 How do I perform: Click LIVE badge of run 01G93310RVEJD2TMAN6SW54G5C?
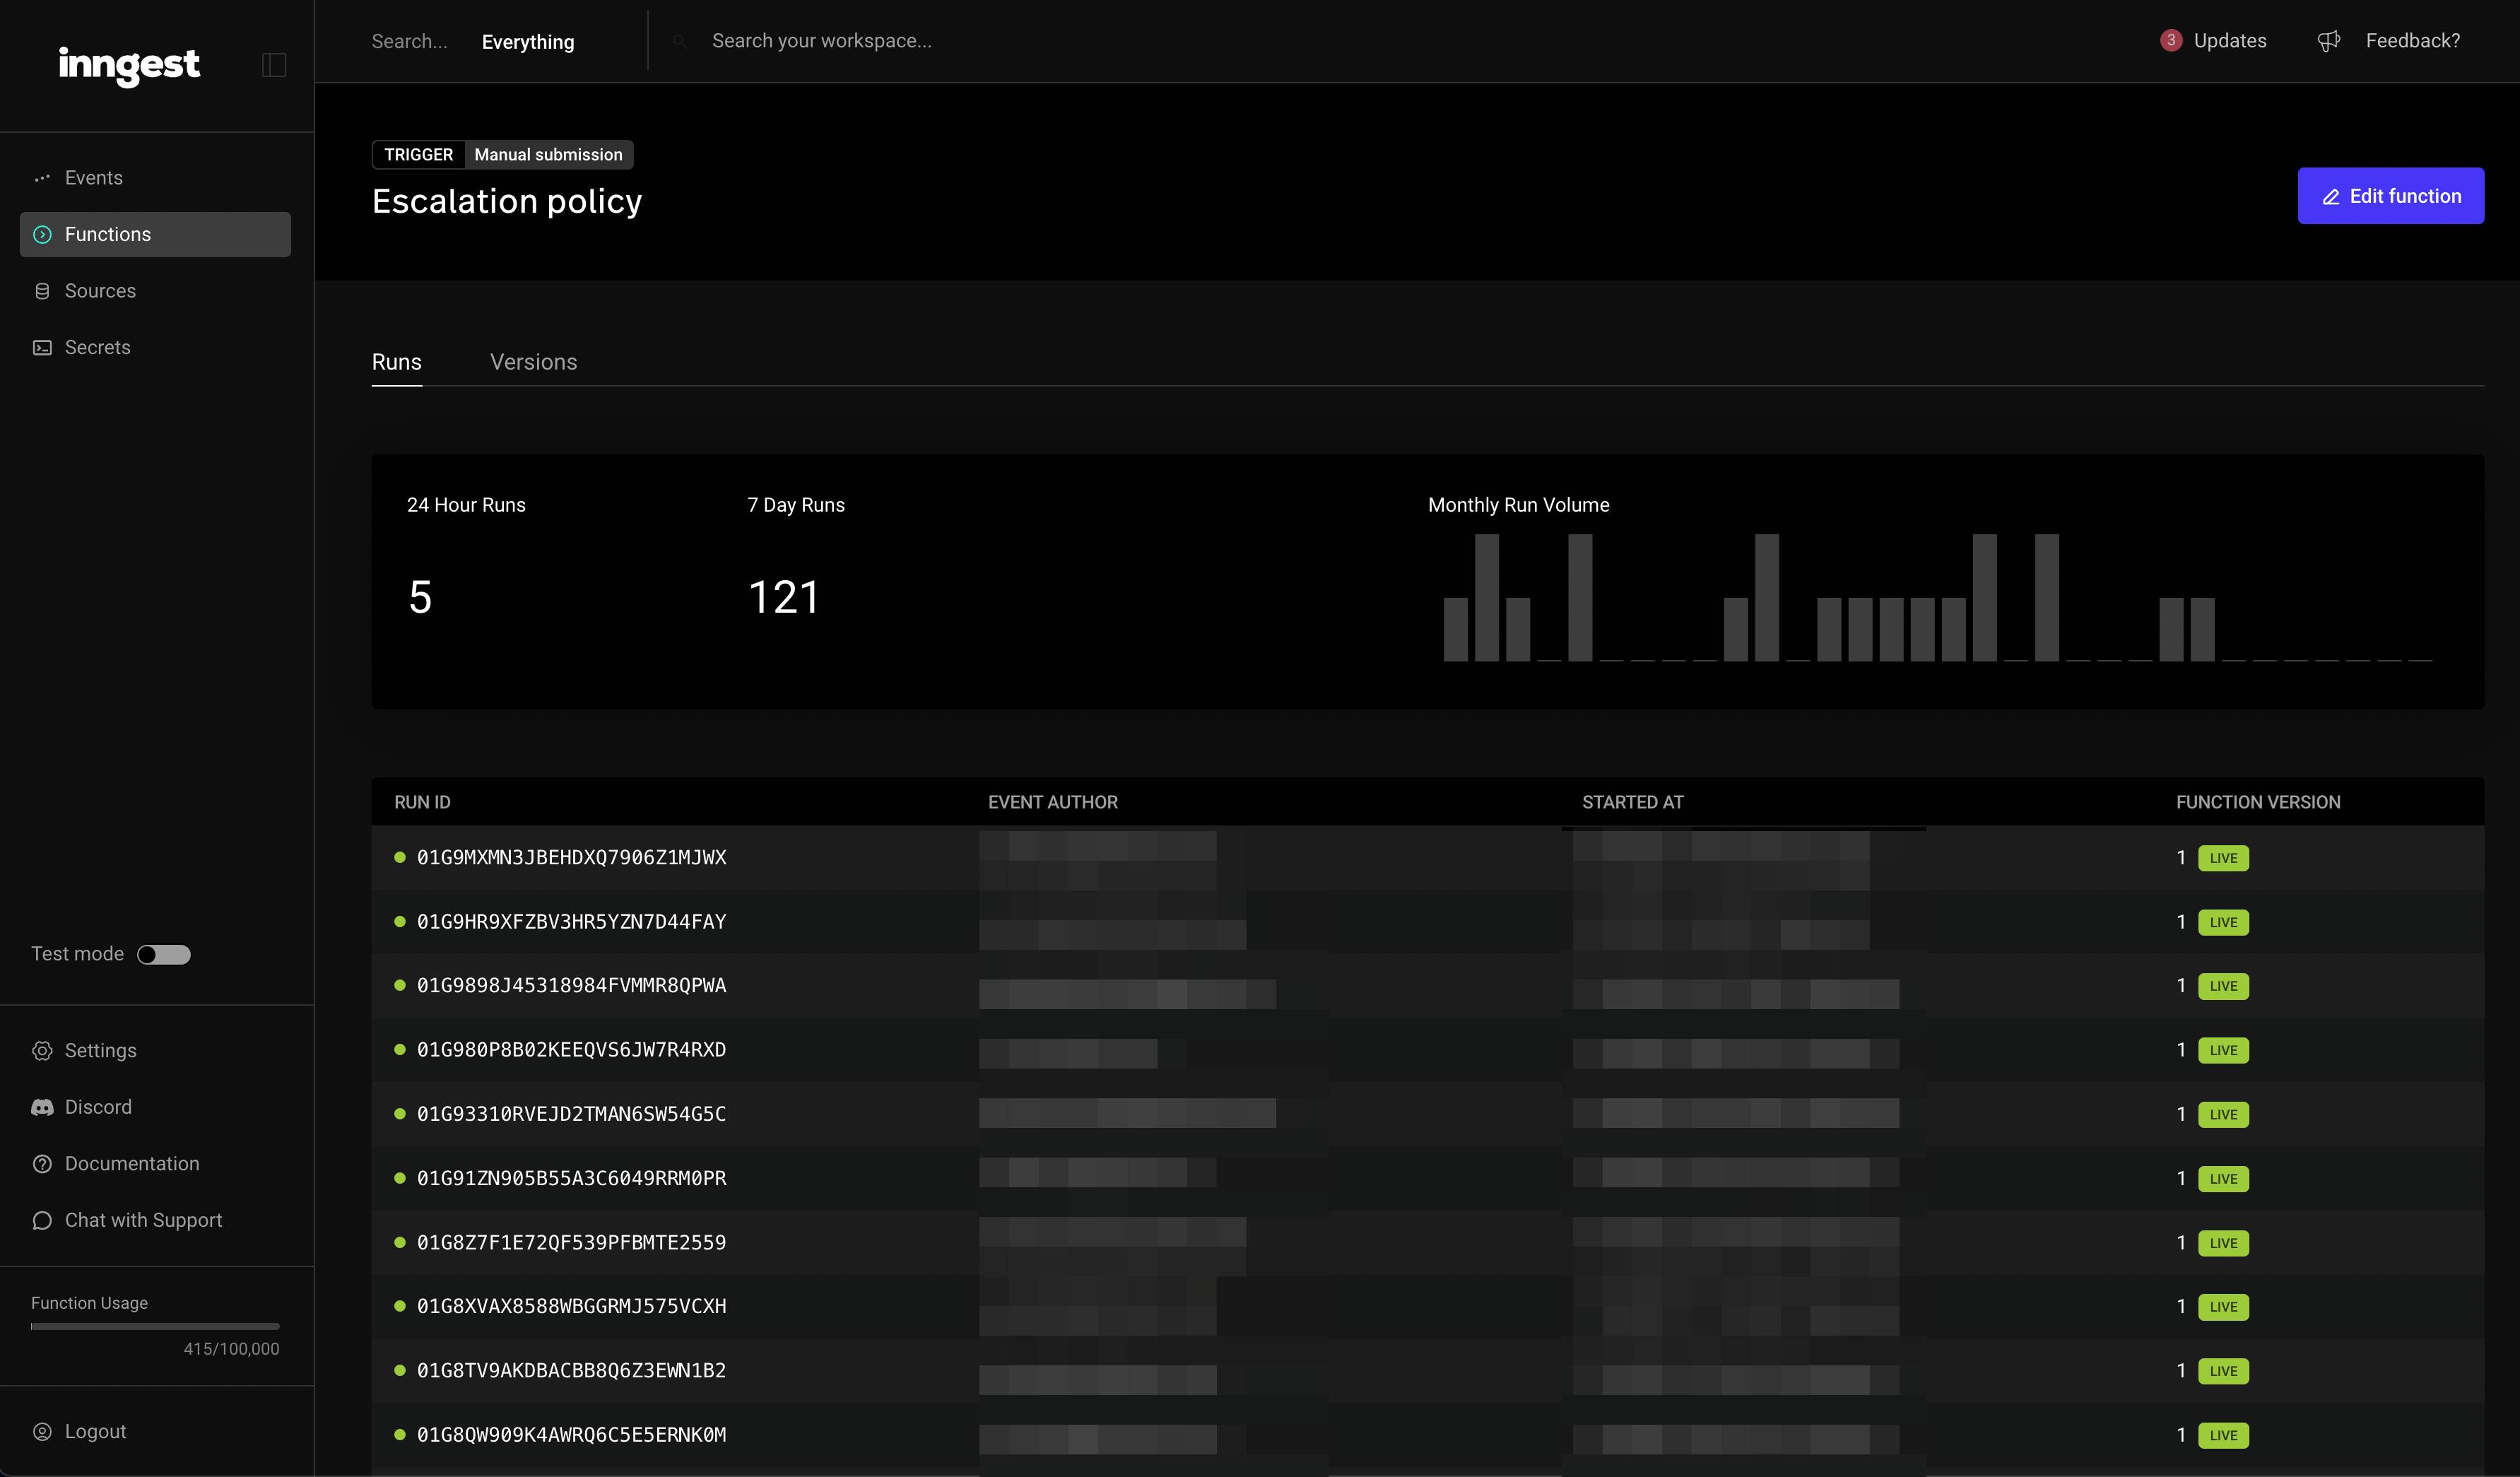2223,1114
